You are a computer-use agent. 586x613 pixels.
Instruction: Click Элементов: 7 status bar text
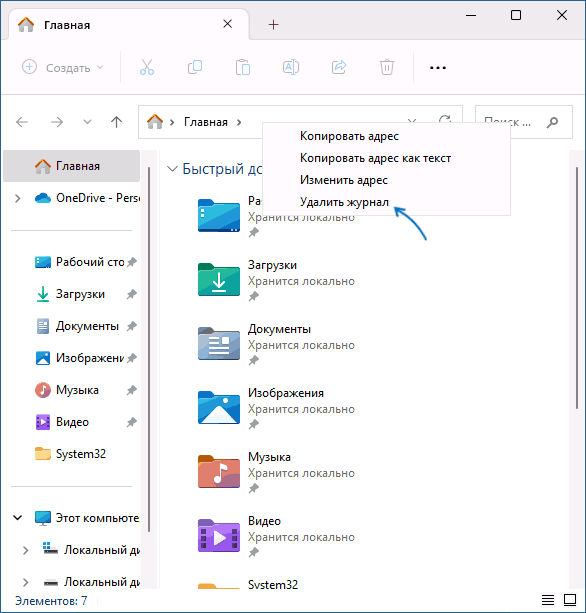51,600
